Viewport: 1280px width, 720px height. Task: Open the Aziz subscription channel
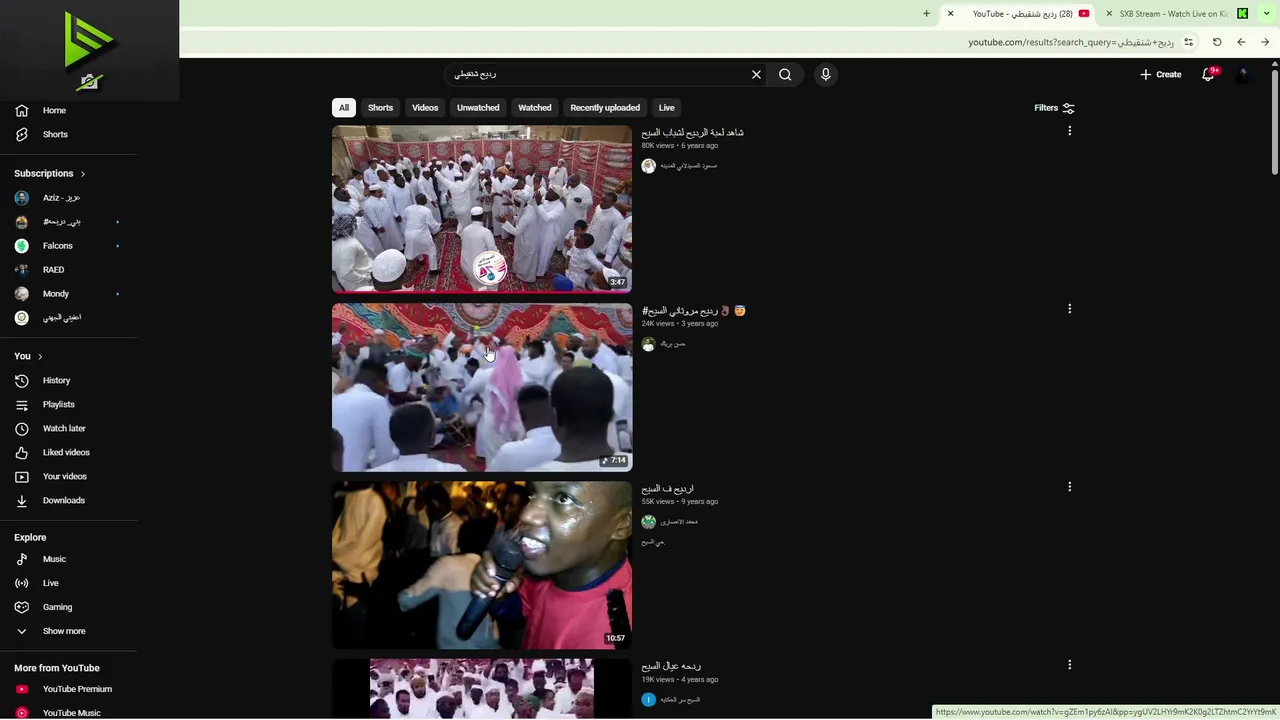click(61, 198)
